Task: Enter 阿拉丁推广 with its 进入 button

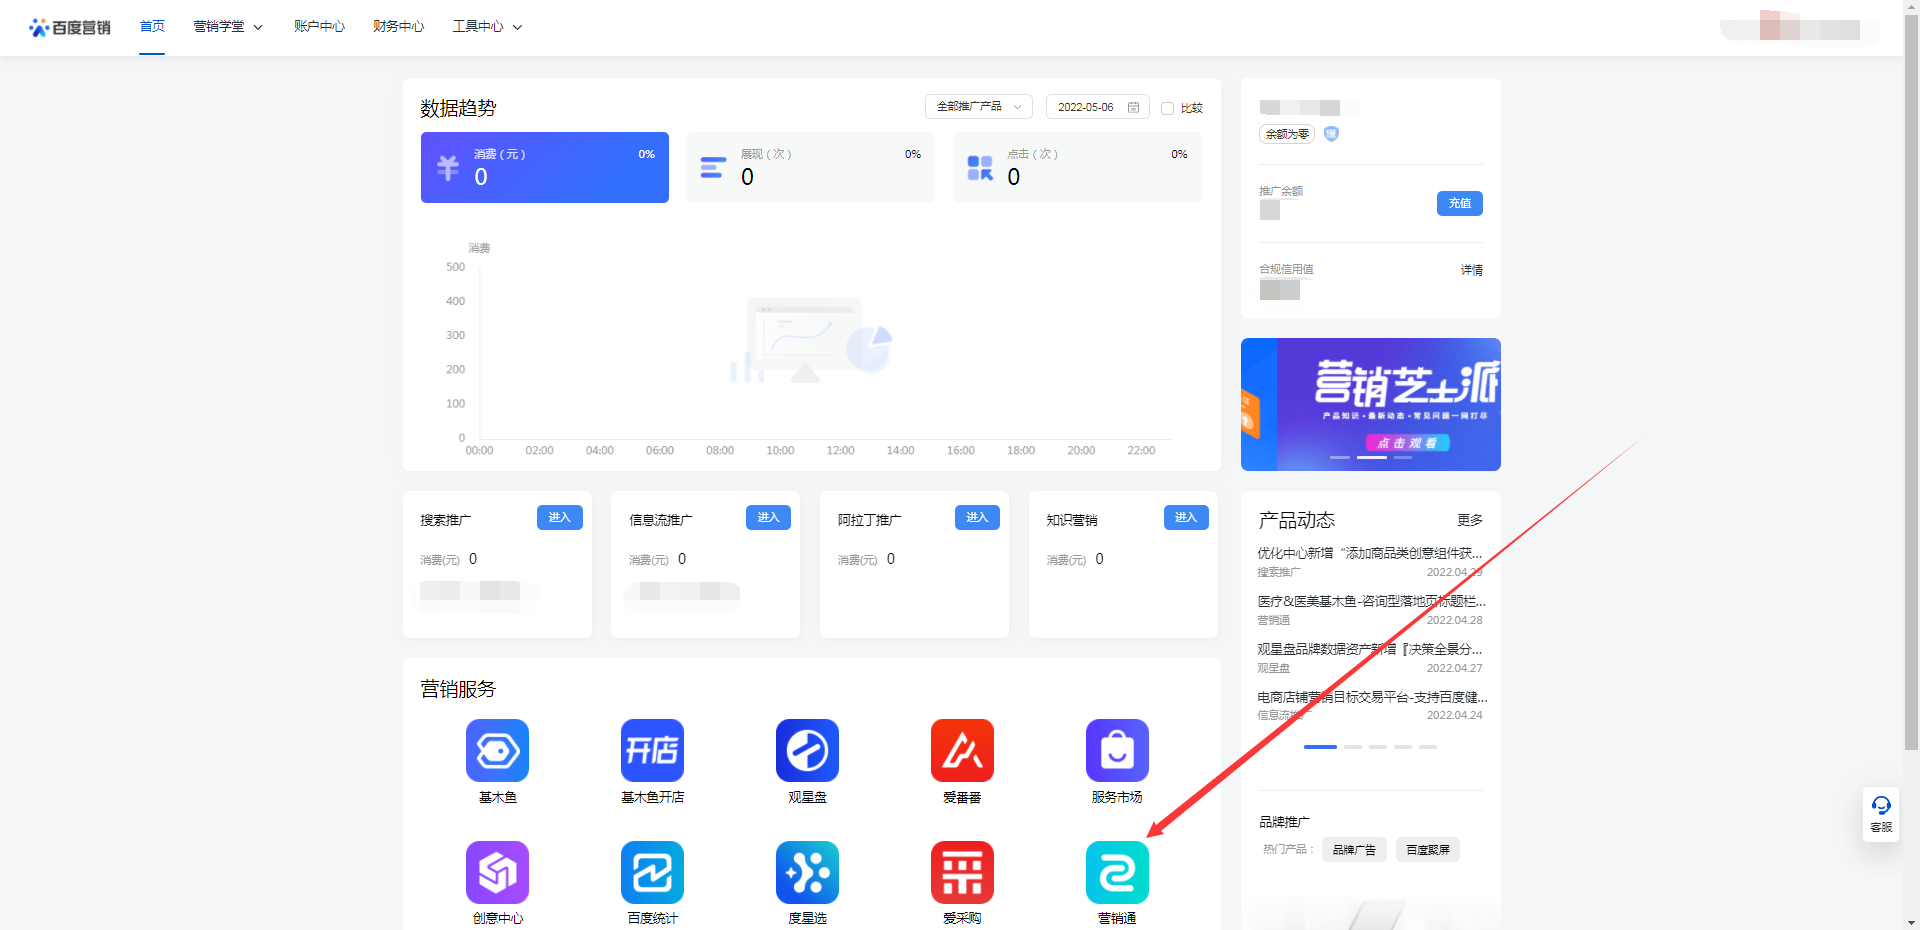Action: pos(977,517)
